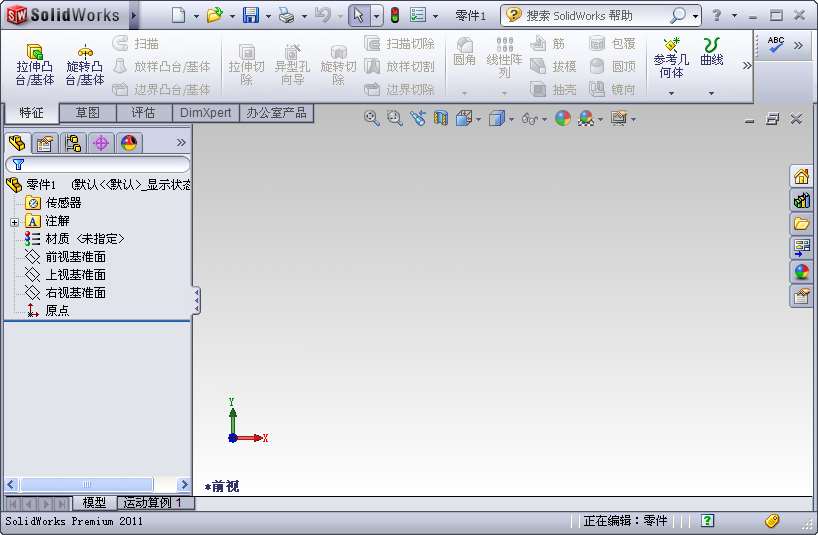The height and width of the screenshot is (535, 818).
Task: Toggle the rebuild traffic light icon
Action: (x=395, y=16)
